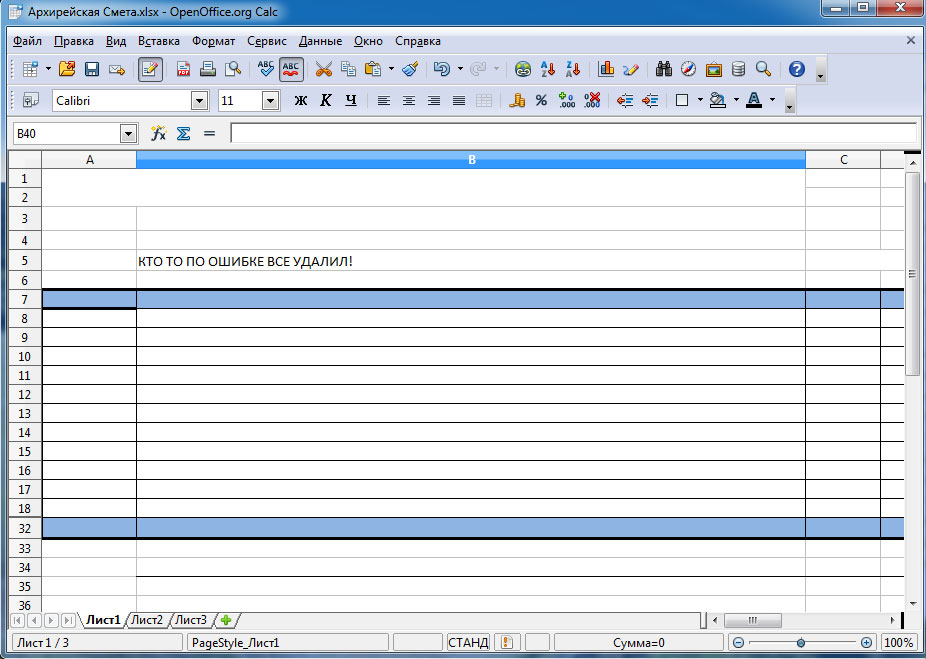Open Styles and Formatting icon
Viewport: 926px width, 659px height.
(x=30, y=100)
